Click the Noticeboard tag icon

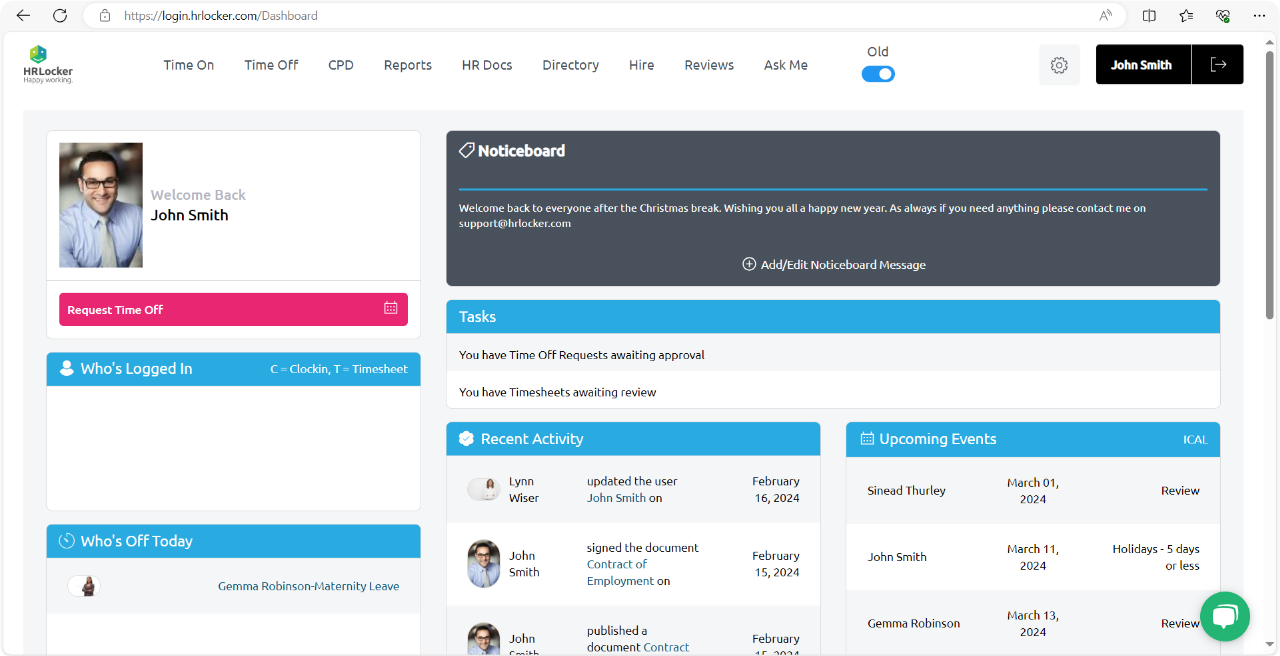point(467,150)
